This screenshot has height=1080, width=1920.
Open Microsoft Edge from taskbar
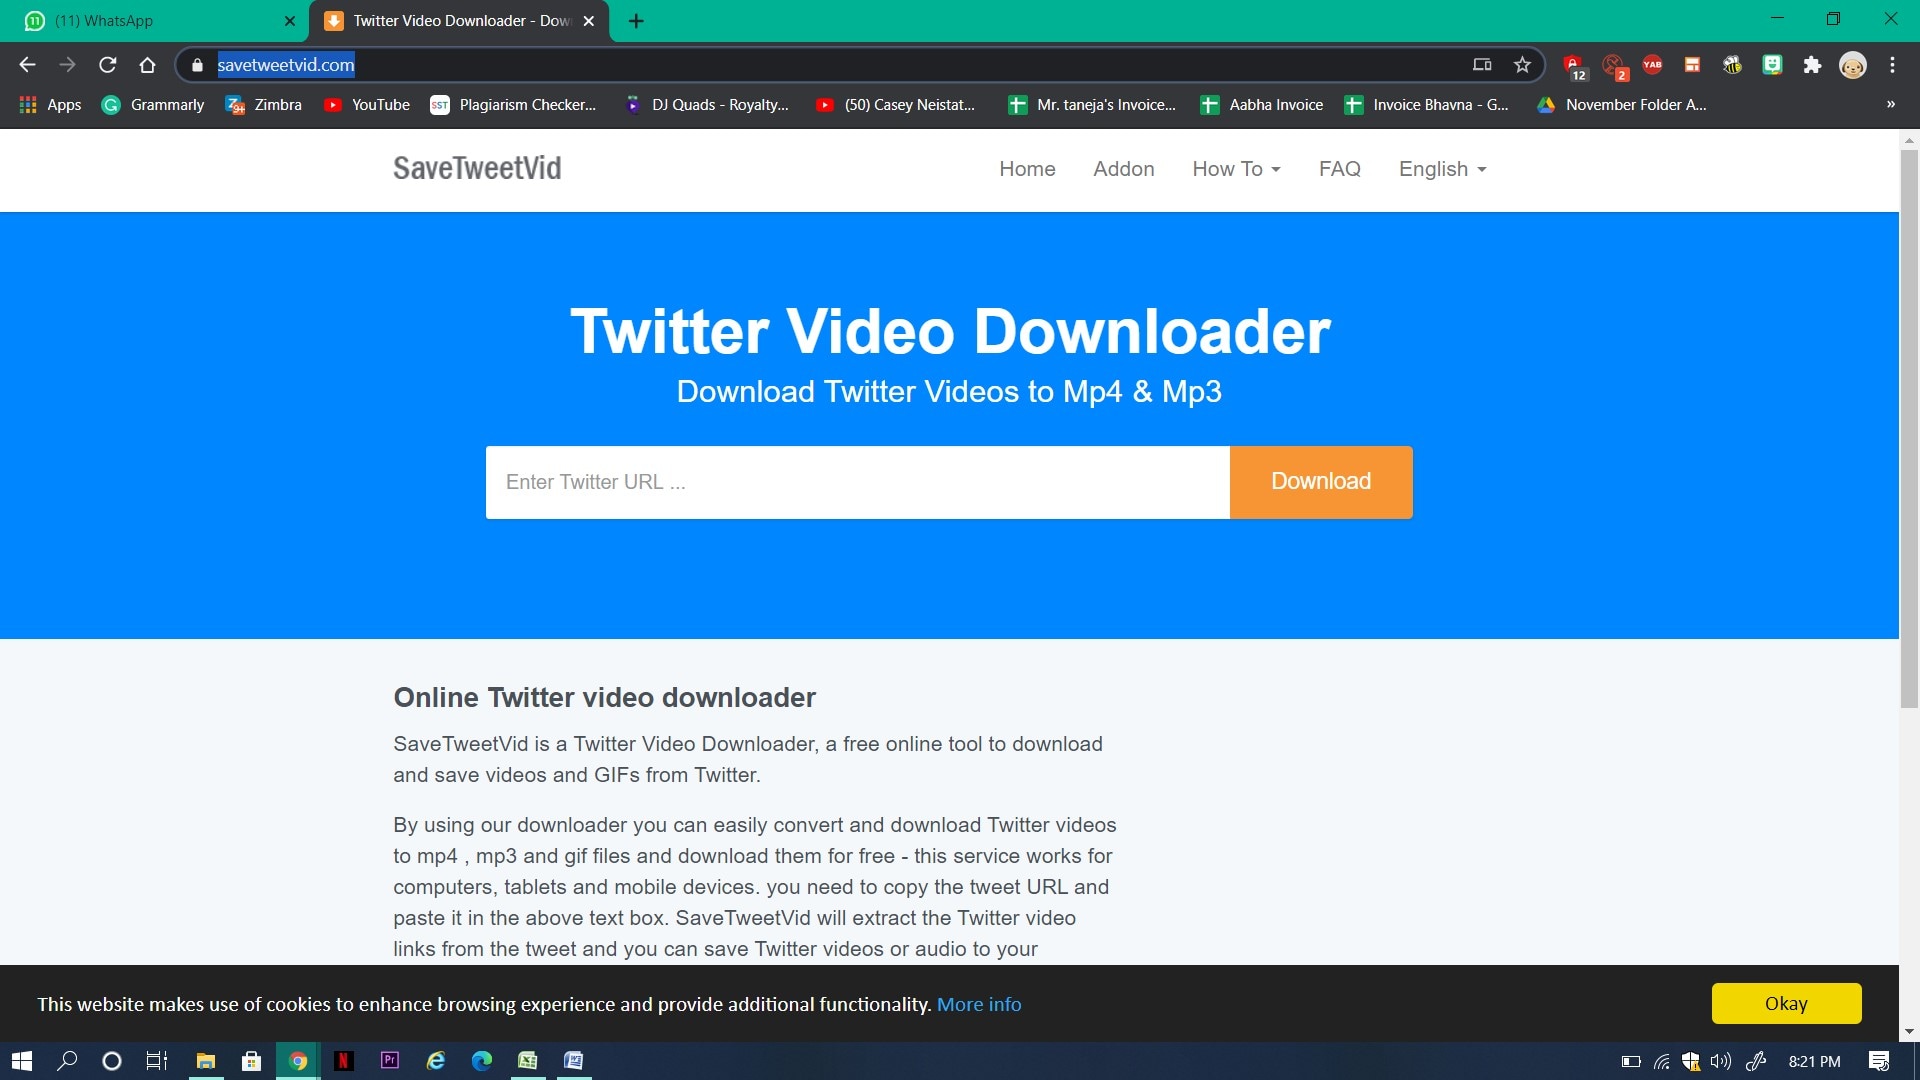[482, 1061]
